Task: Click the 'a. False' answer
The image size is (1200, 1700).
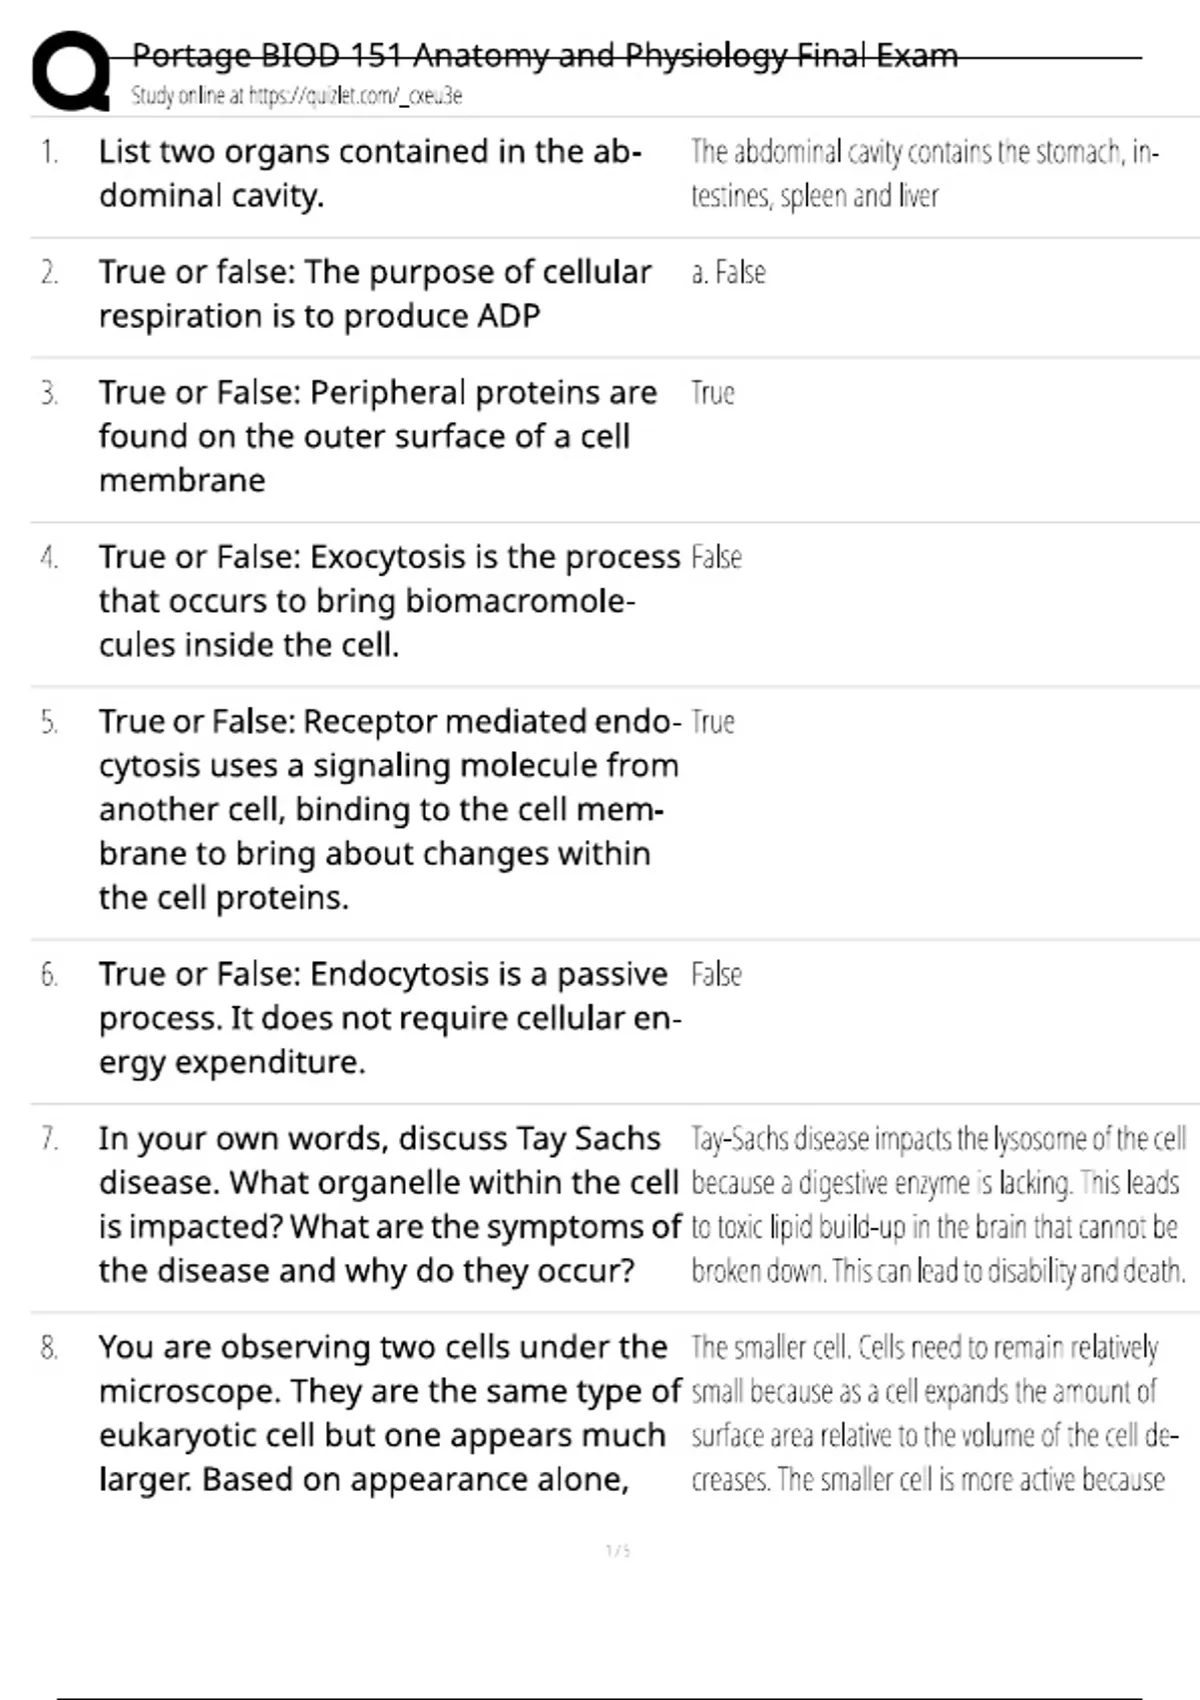Action: point(728,273)
